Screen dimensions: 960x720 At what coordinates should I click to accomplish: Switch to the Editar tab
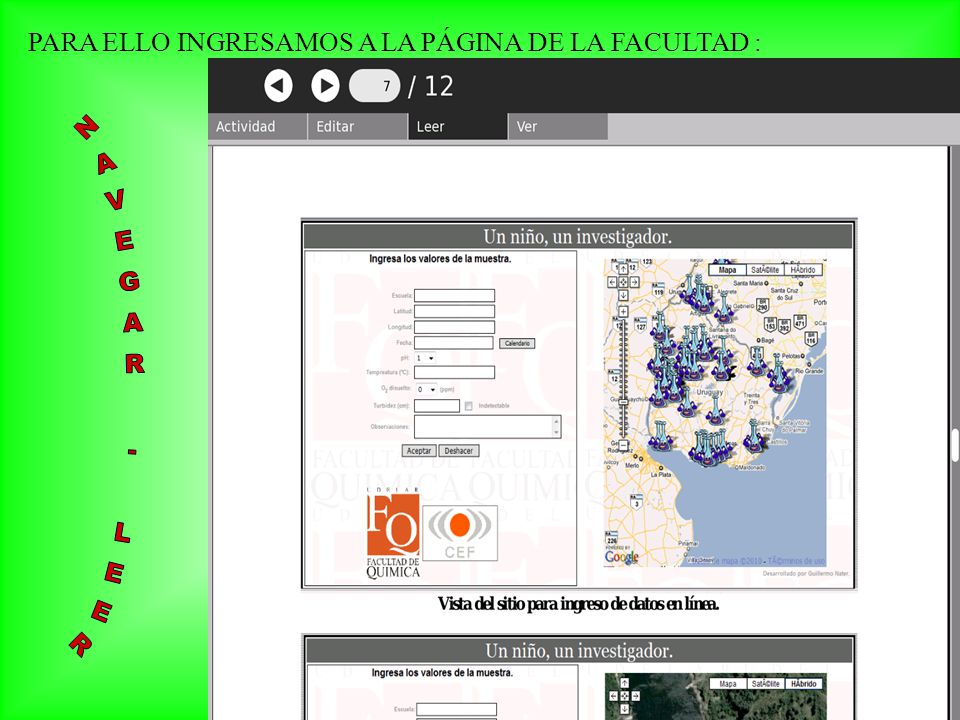(358, 127)
